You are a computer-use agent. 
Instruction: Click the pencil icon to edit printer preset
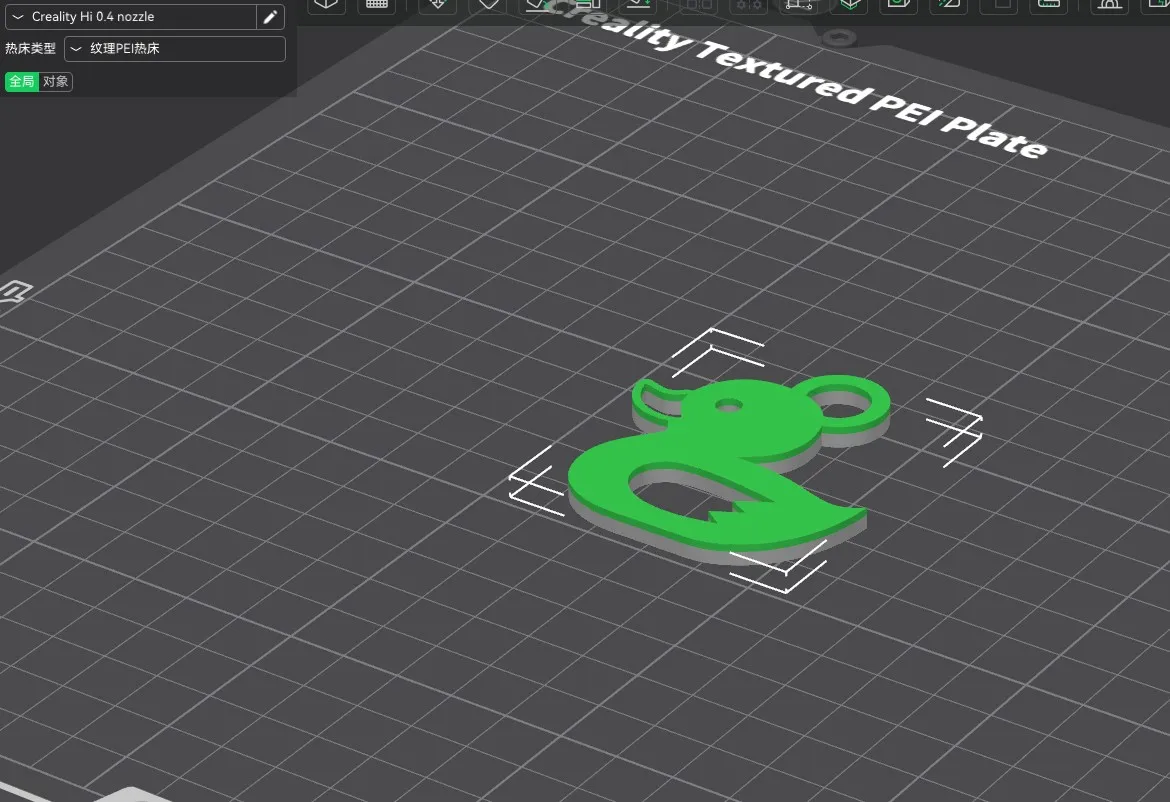click(270, 16)
